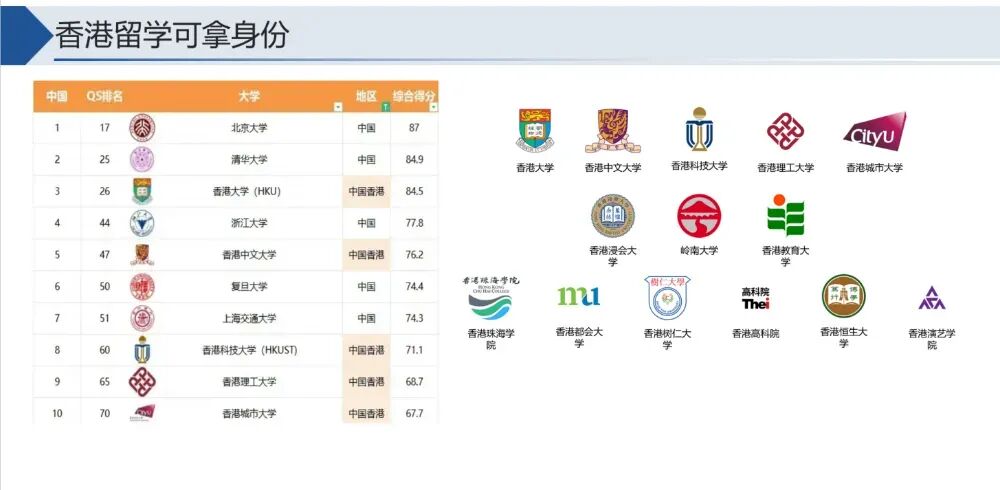Click the 高科院 Thei logo

click(x=755, y=298)
